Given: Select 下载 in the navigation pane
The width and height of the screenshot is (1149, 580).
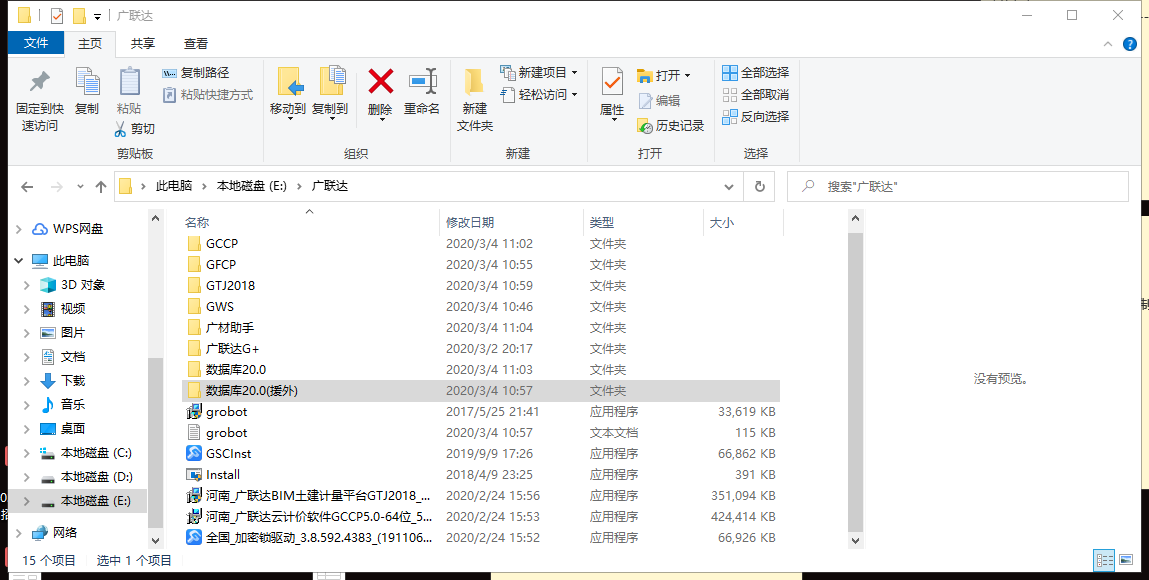Looking at the screenshot, I should pyautogui.click(x=73, y=381).
